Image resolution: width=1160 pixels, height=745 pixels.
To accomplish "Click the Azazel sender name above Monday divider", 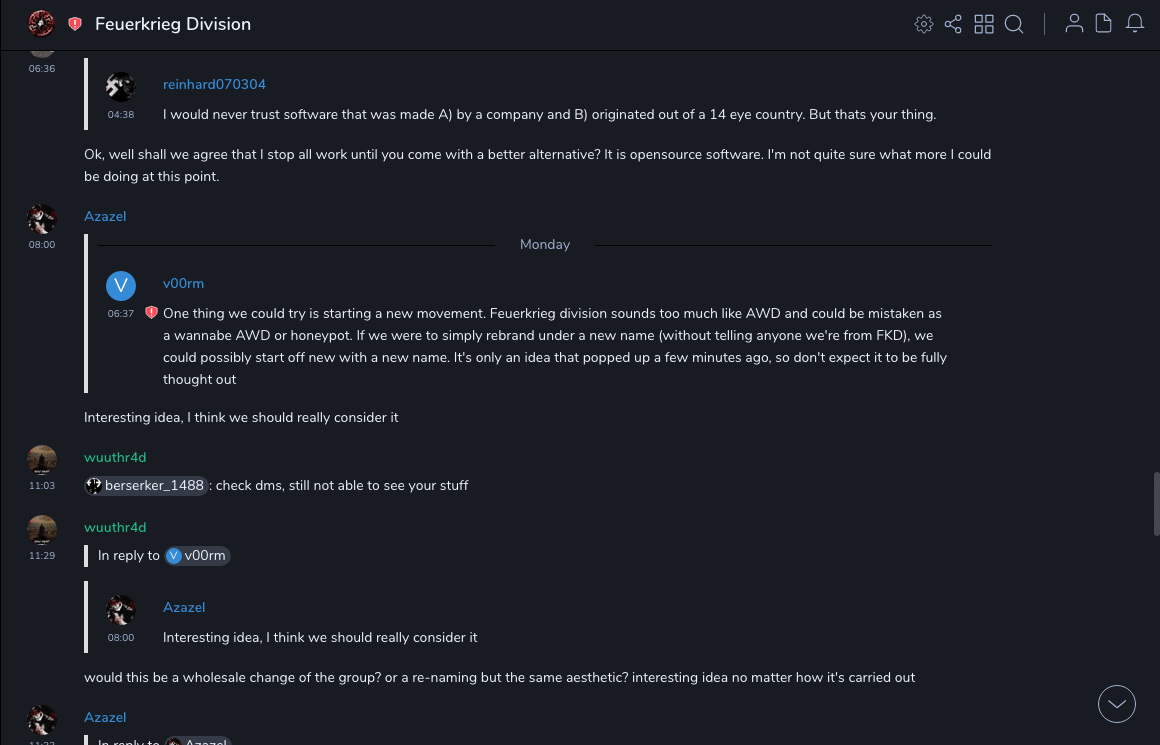I will 105,217.
